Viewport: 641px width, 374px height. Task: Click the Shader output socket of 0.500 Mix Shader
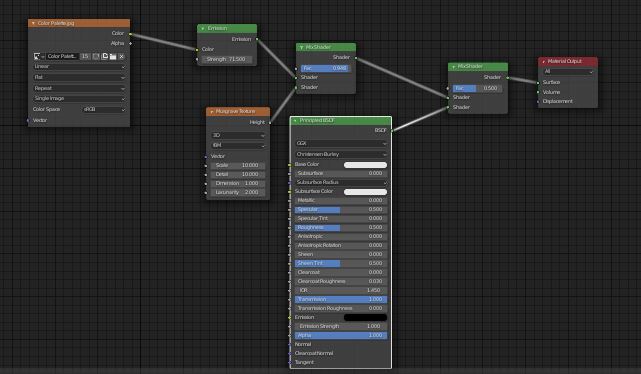(x=508, y=77)
